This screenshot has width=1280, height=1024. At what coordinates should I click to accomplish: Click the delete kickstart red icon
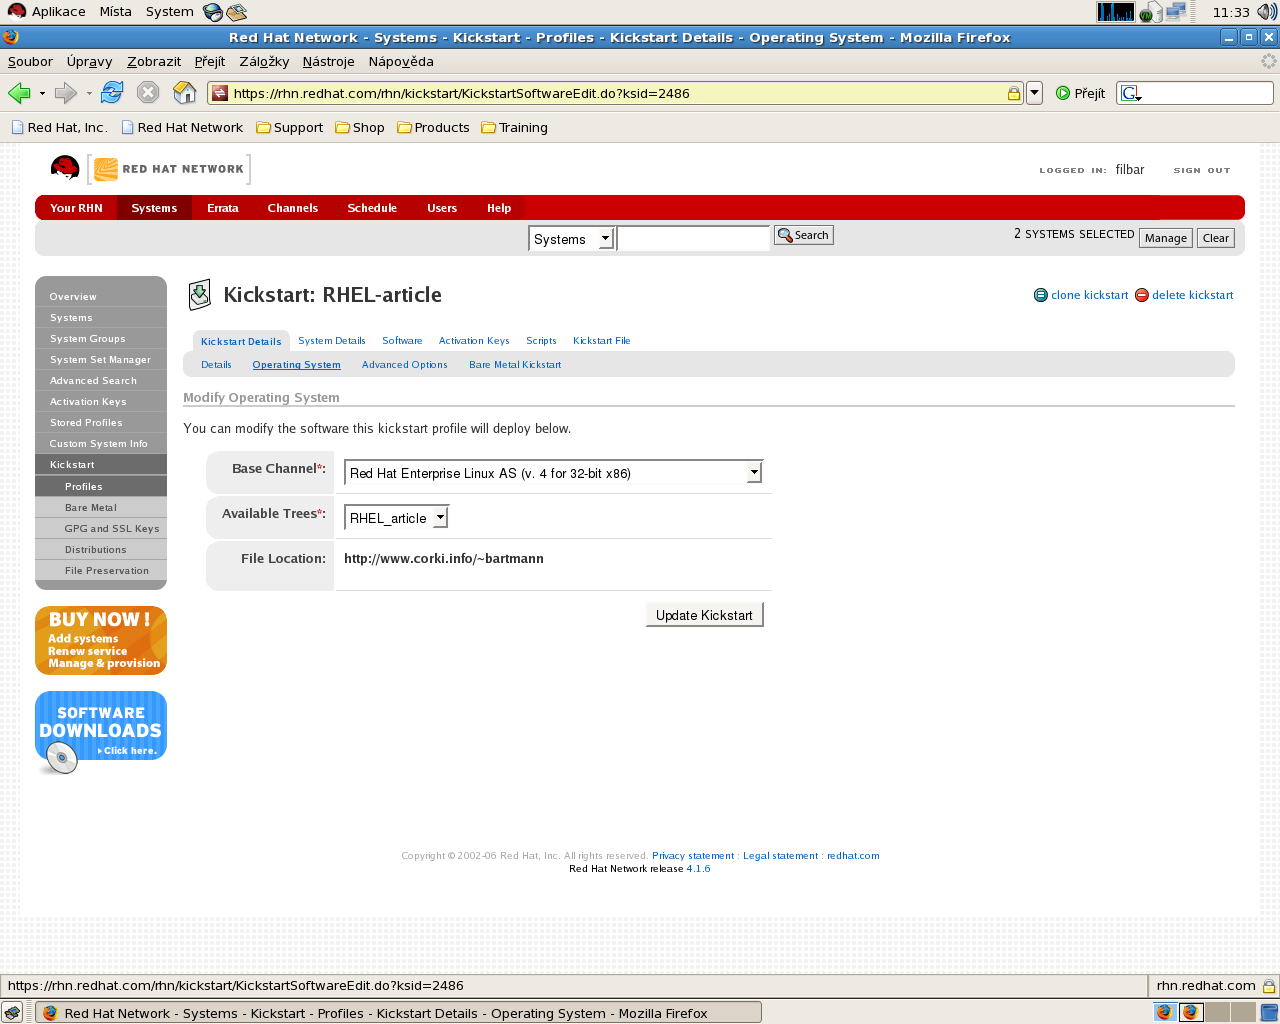[x=1142, y=295]
